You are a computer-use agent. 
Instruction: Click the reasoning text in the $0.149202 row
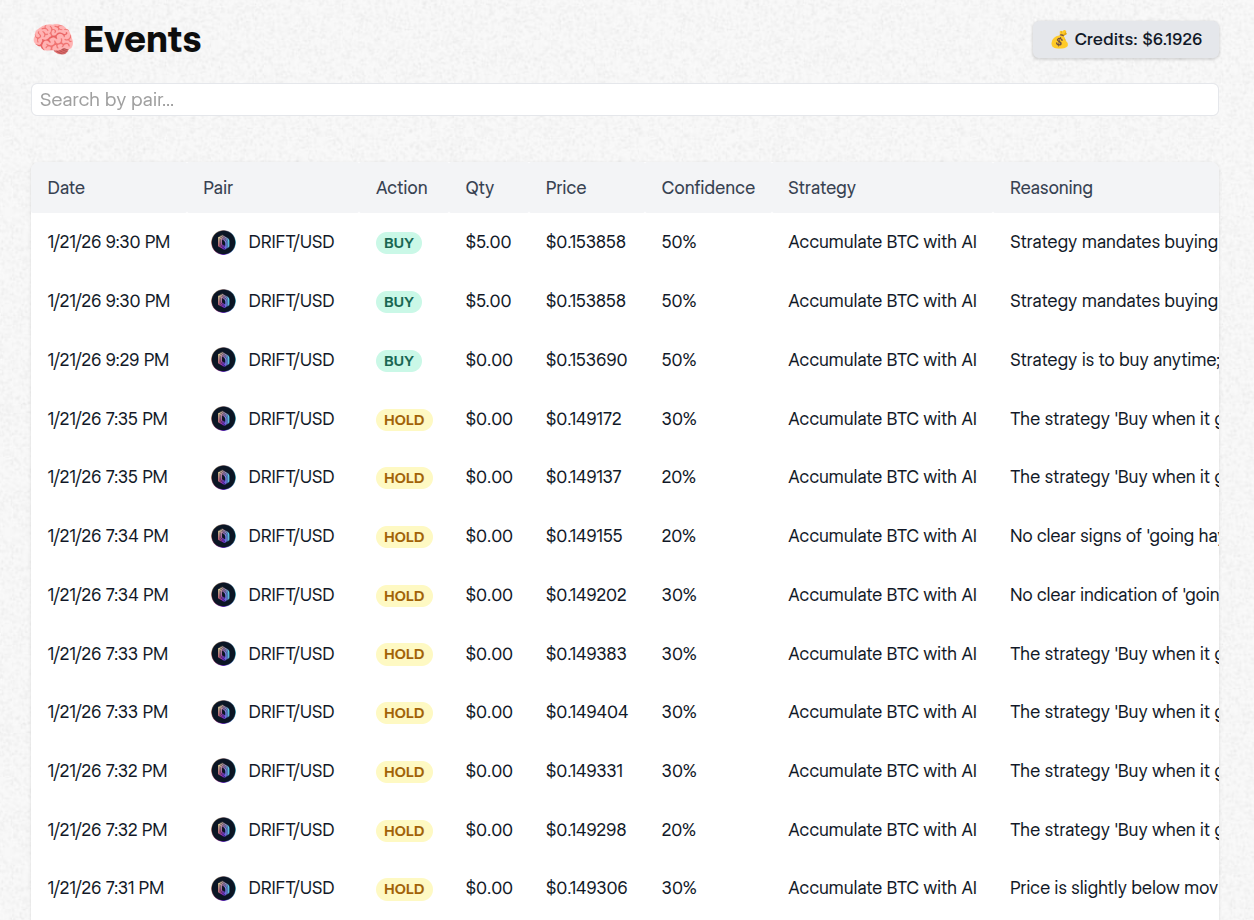coord(1113,595)
